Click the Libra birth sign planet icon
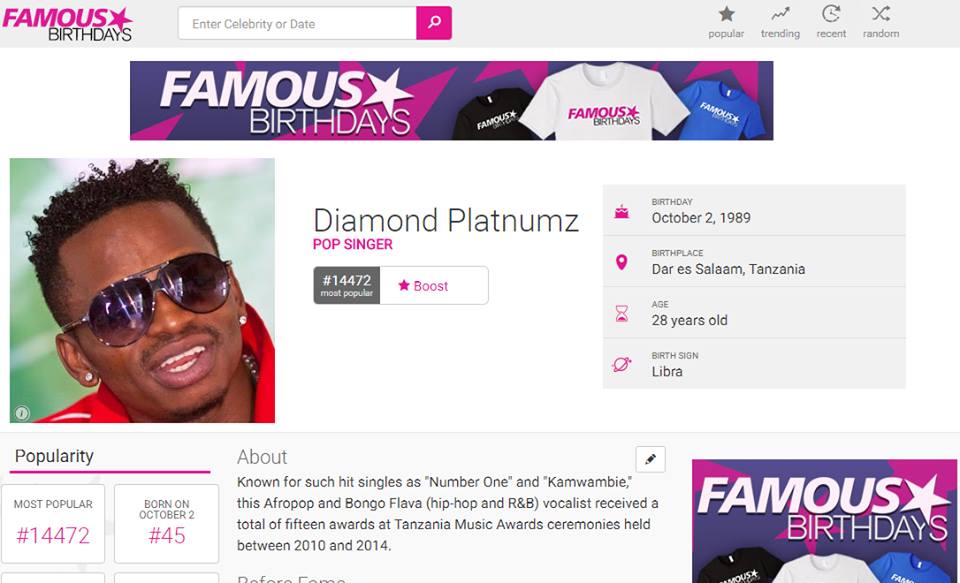The height and width of the screenshot is (583, 960). point(621,365)
